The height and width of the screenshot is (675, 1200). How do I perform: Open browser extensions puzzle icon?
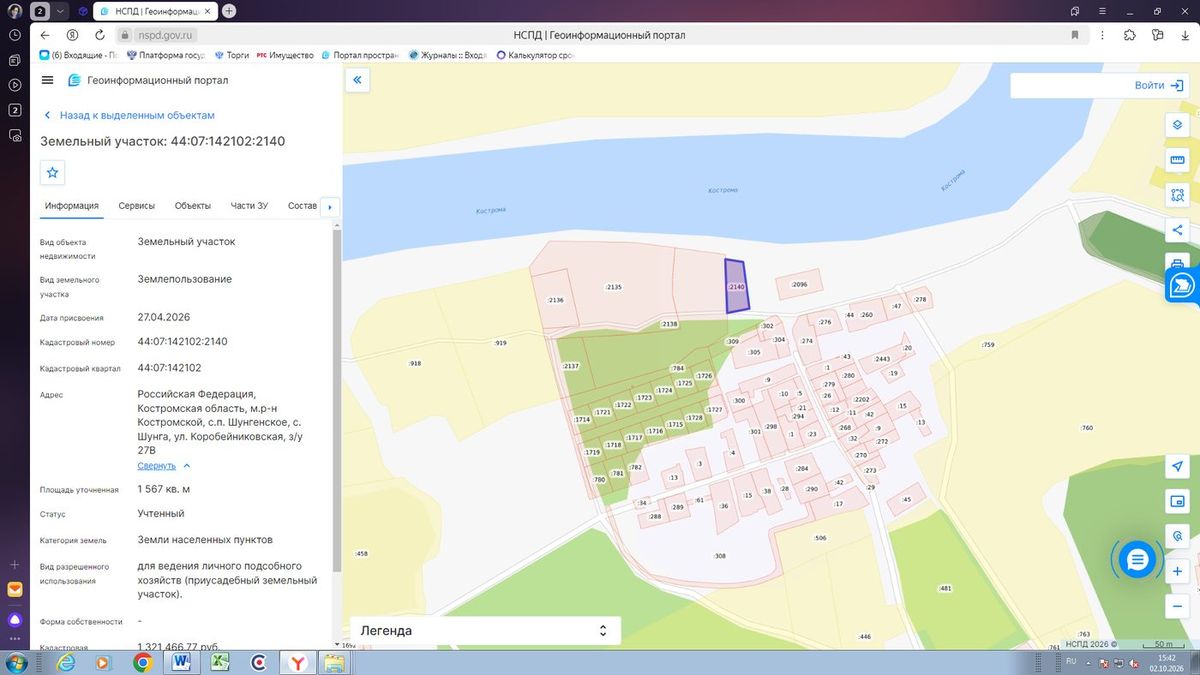coord(1130,35)
